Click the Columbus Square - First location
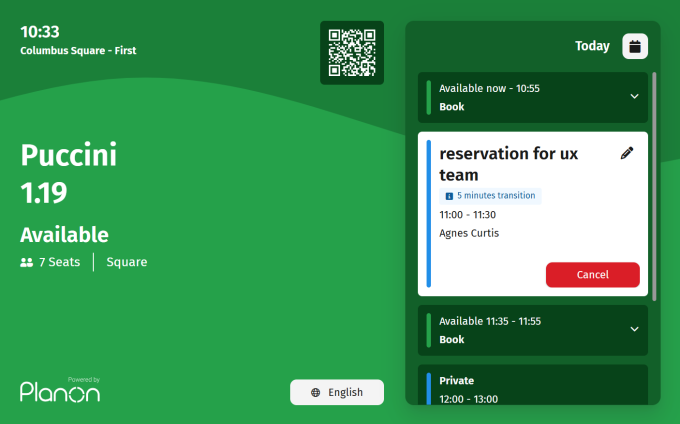The image size is (680, 424). pos(78,50)
